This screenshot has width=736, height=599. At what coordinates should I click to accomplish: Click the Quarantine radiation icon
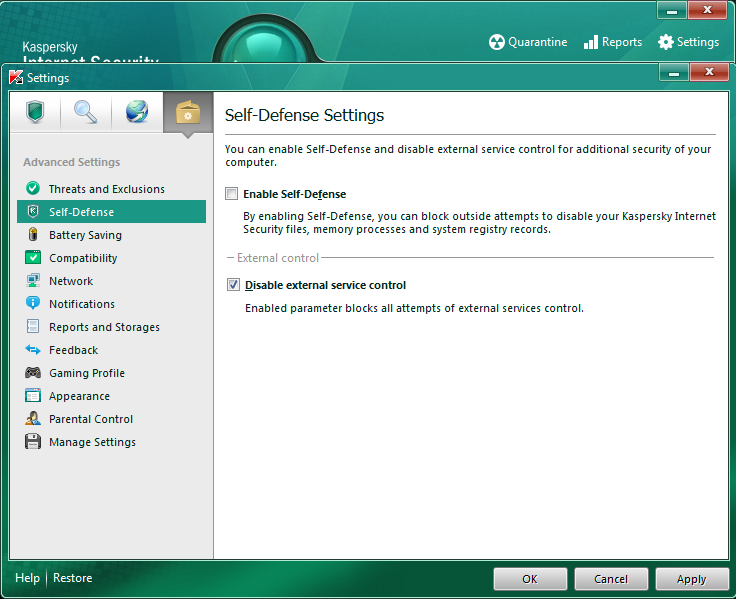[x=497, y=42]
